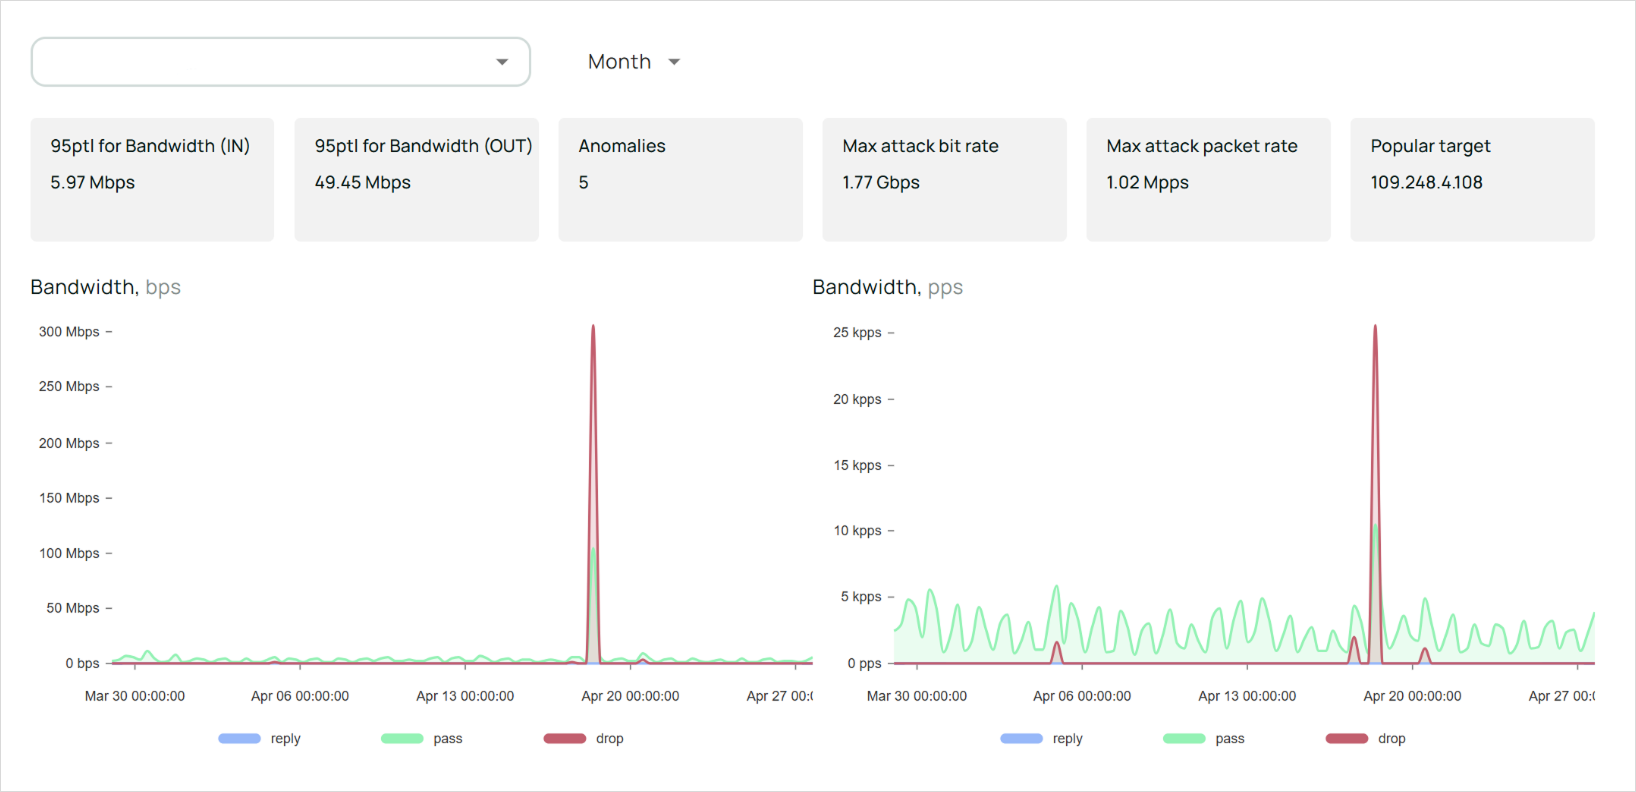Select the Anomalies card
The image size is (1636, 792).
680,180
